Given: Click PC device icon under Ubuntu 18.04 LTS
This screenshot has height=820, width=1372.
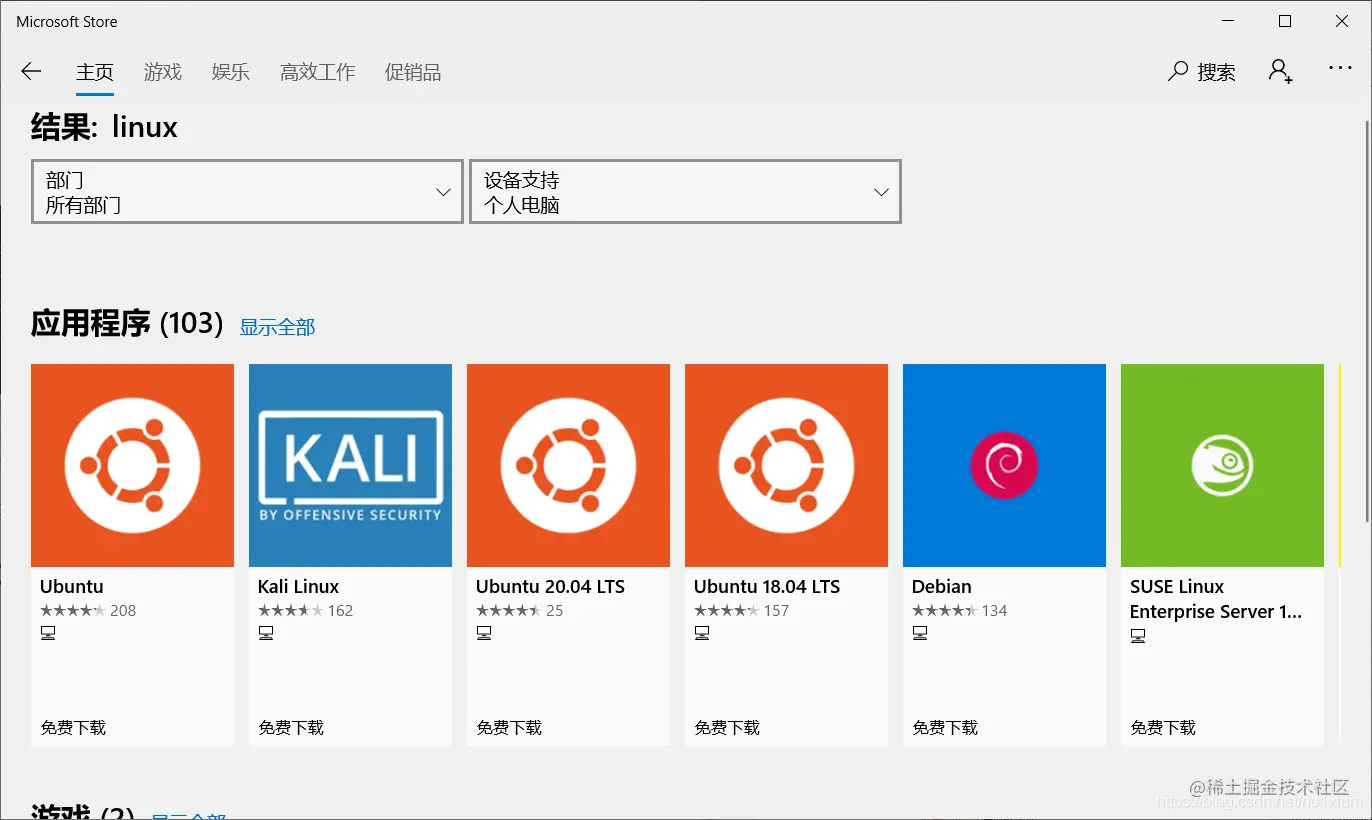Looking at the screenshot, I should tap(702, 633).
